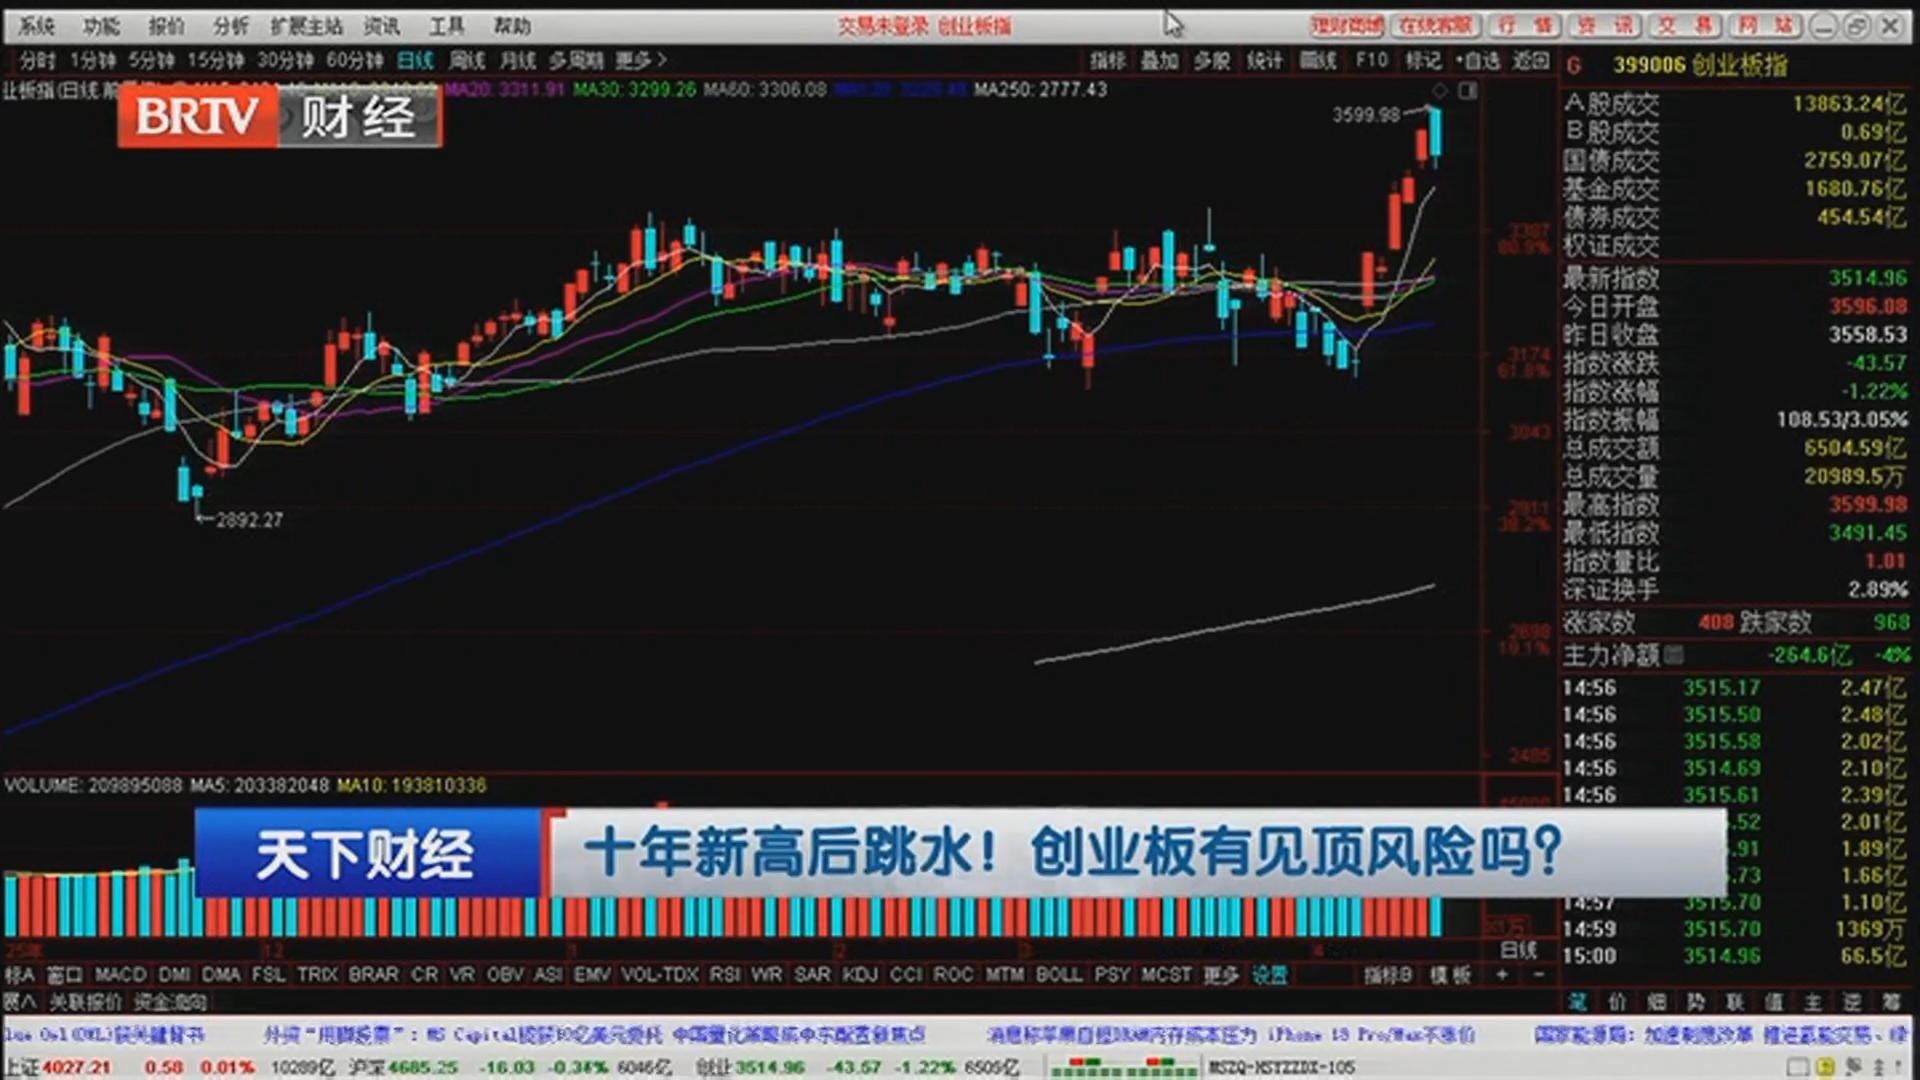Toggle the 自选 watchlist marker
This screenshot has width=1920, height=1080.
1478,60
